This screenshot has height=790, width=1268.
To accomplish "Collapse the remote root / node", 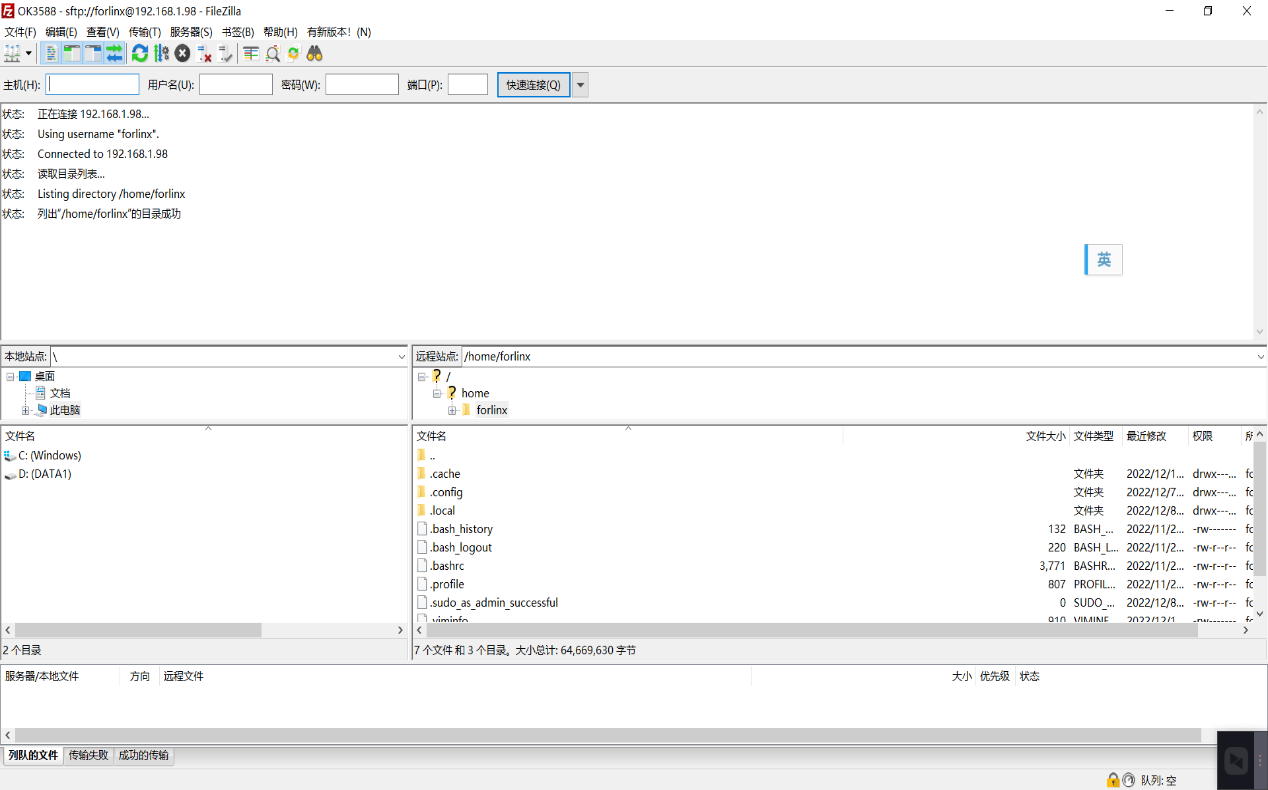I will click(422, 376).
